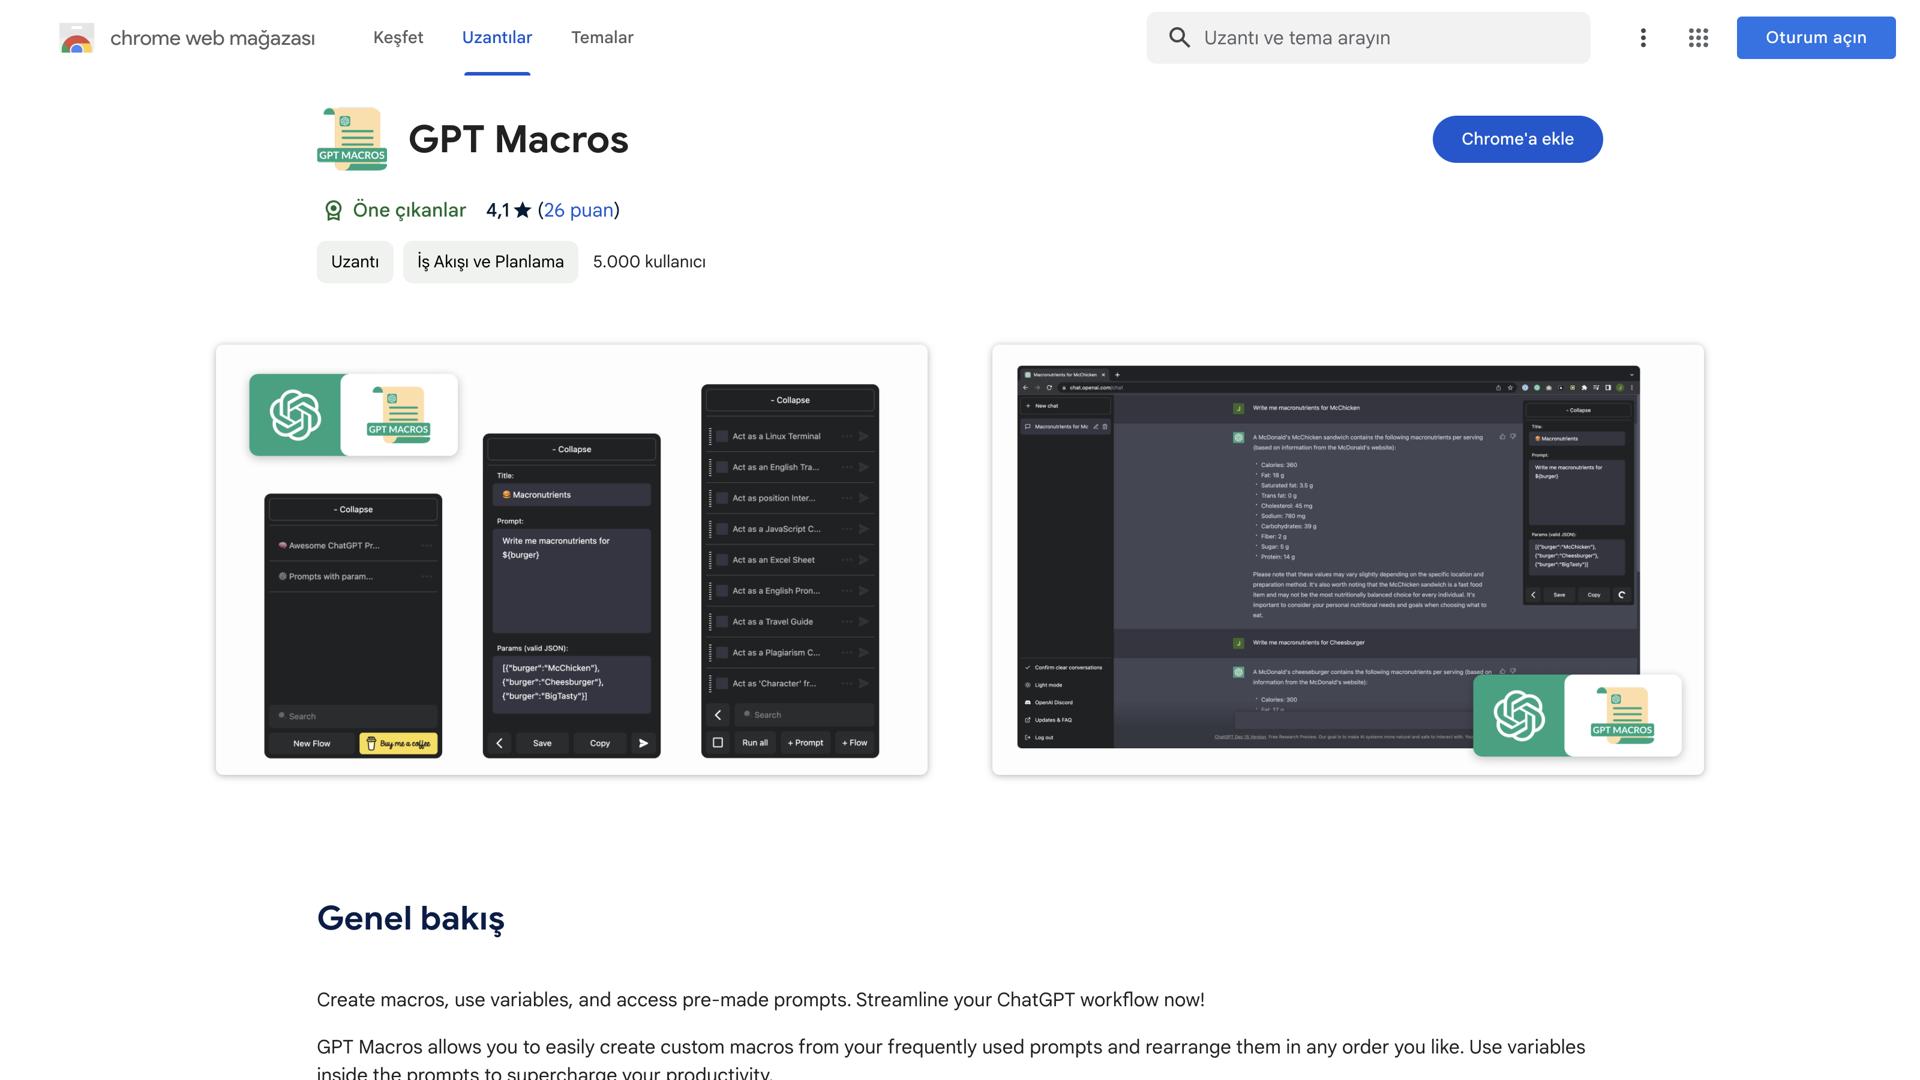Open the 26 puan ratings link
The width and height of the screenshot is (1920, 1080).
[x=578, y=211]
